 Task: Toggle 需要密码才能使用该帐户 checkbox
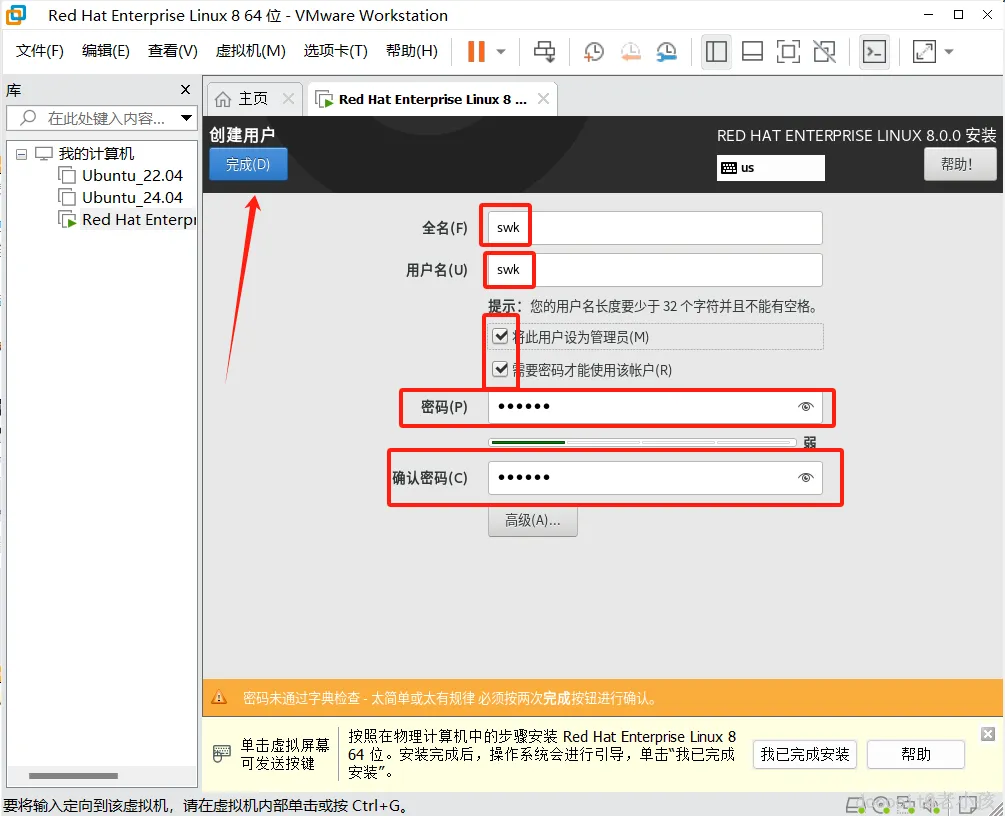(x=500, y=369)
